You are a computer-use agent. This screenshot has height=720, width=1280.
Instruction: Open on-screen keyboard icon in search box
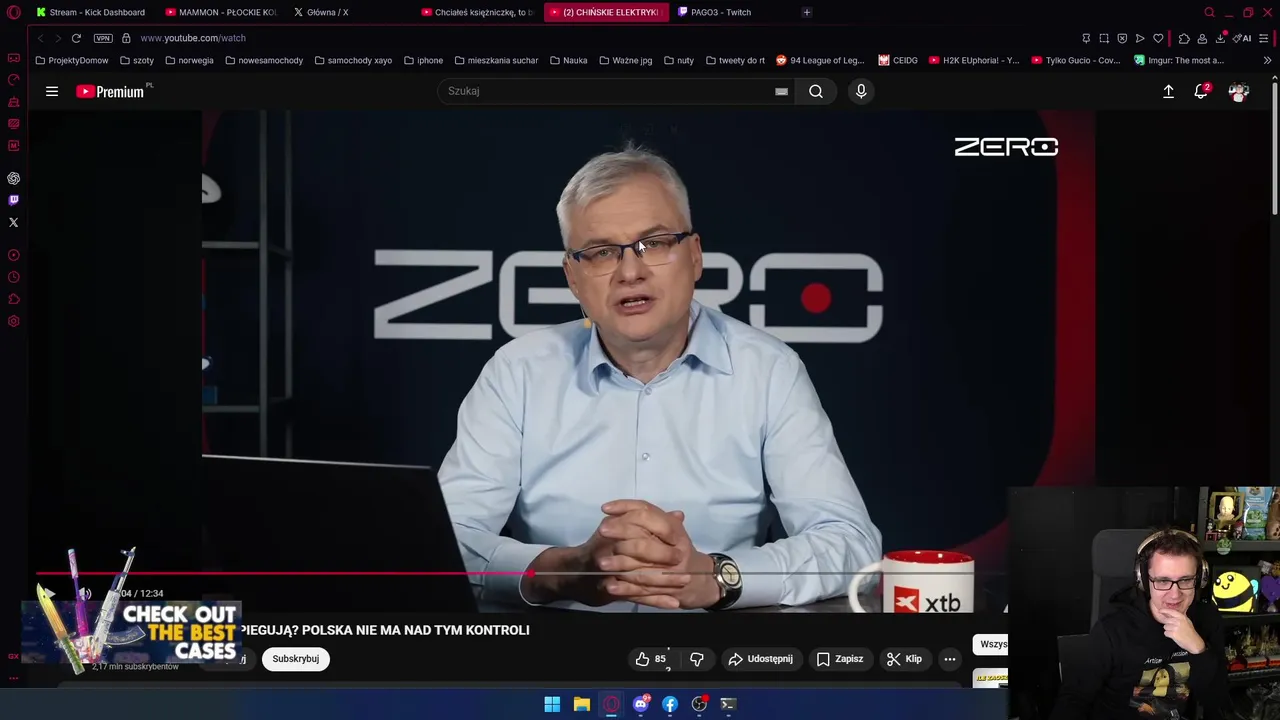coord(781,91)
